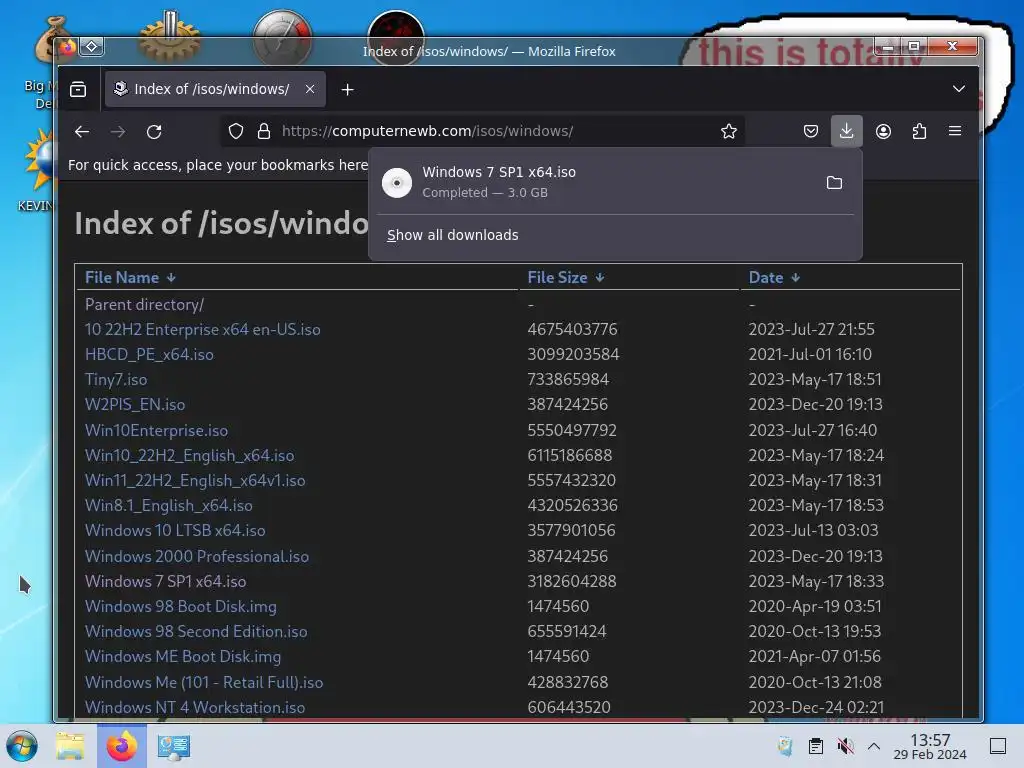Show downloaded file in containing folder
Image resolution: width=1024 pixels, height=768 pixels.
tap(834, 183)
